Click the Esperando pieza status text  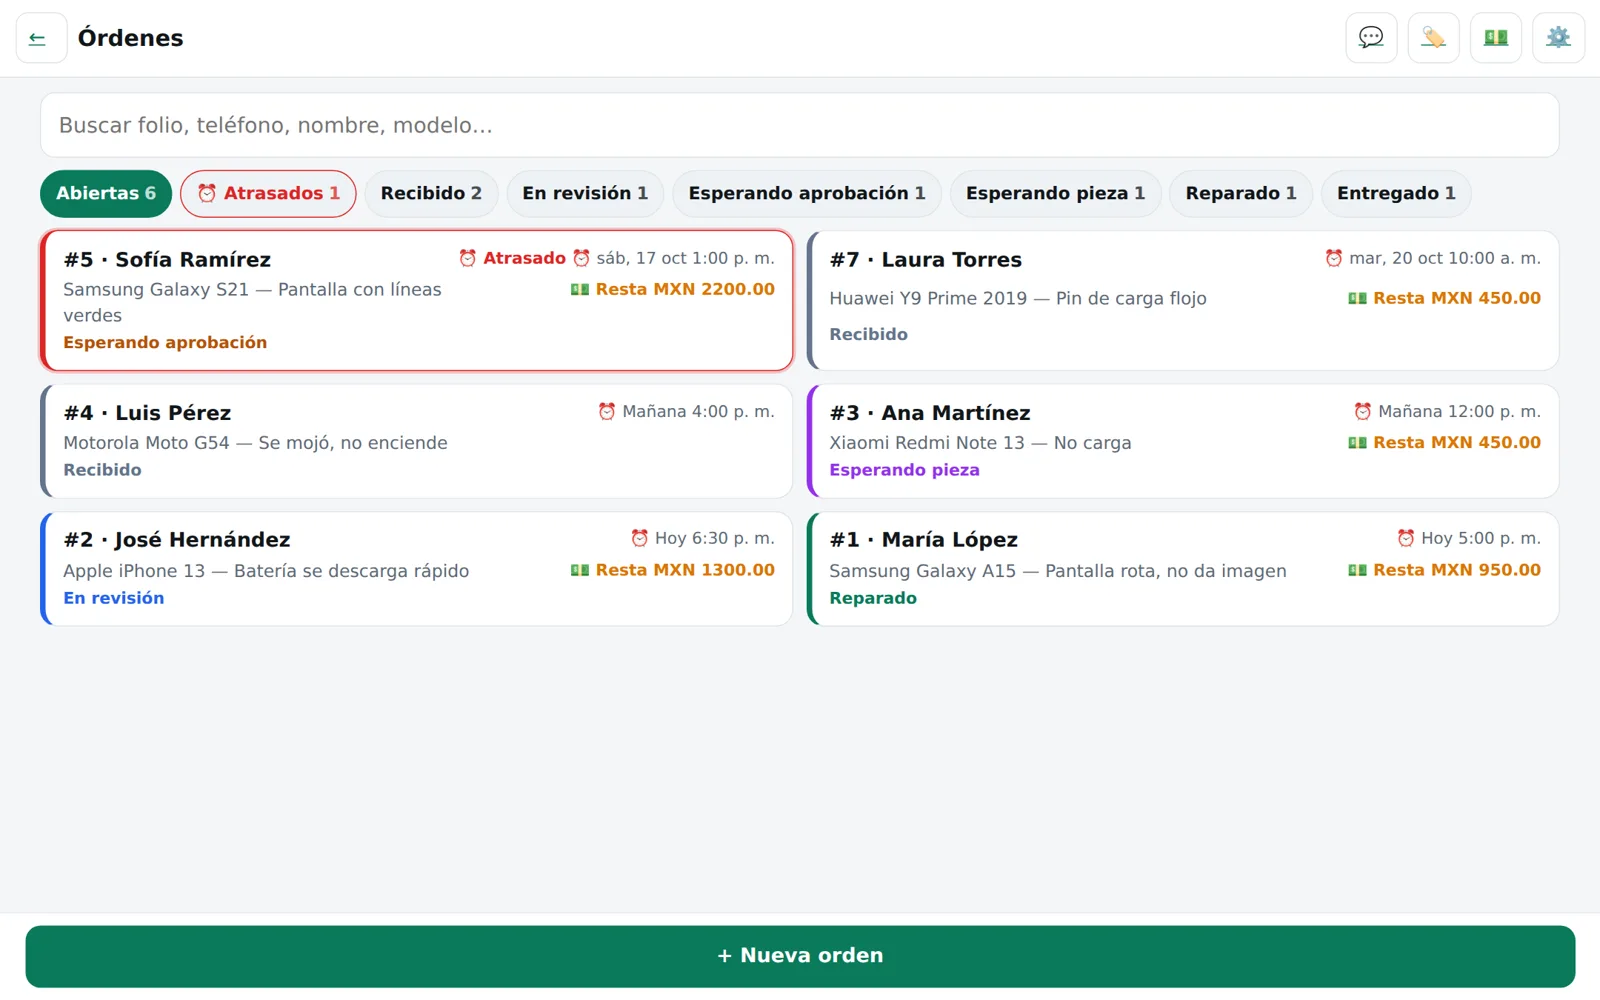point(904,470)
